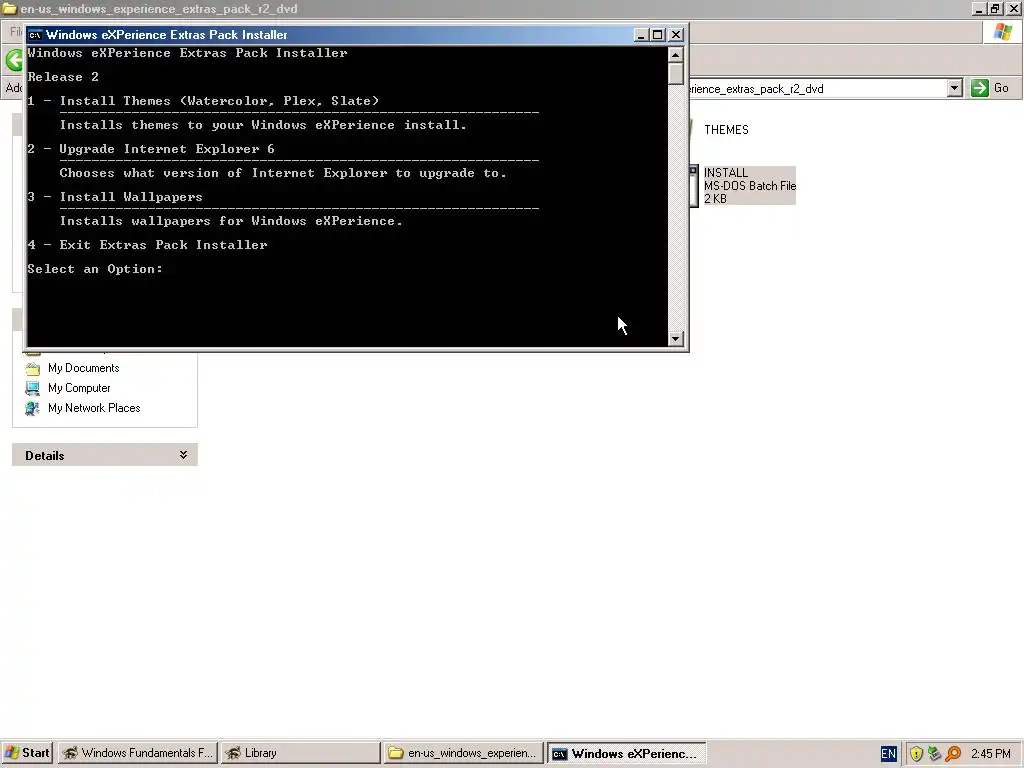Image resolution: width=1024 pixels, height=768 pixels.
Task: Click the yellow security shield tray icon
Action: point(916,754)
